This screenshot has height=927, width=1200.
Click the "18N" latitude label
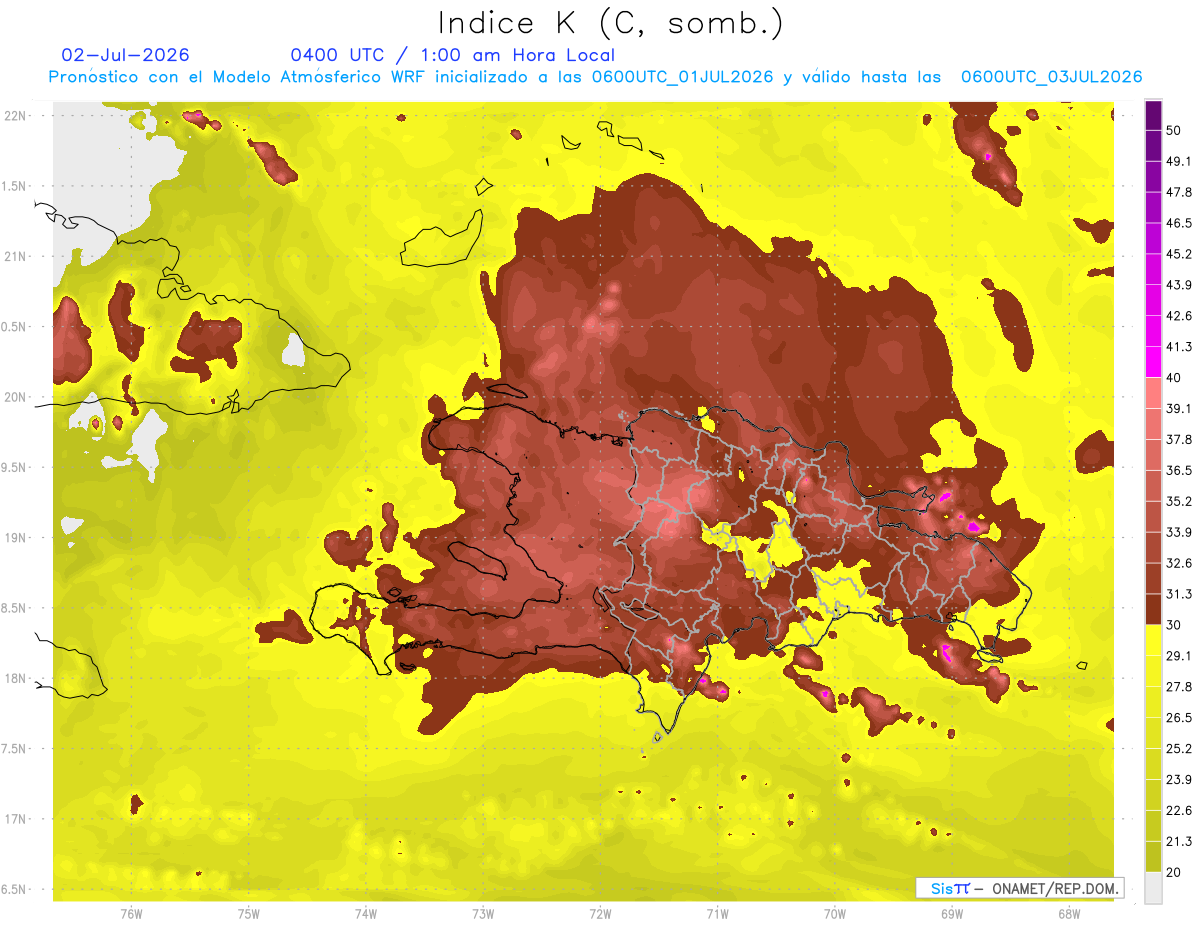pos(15,679)
